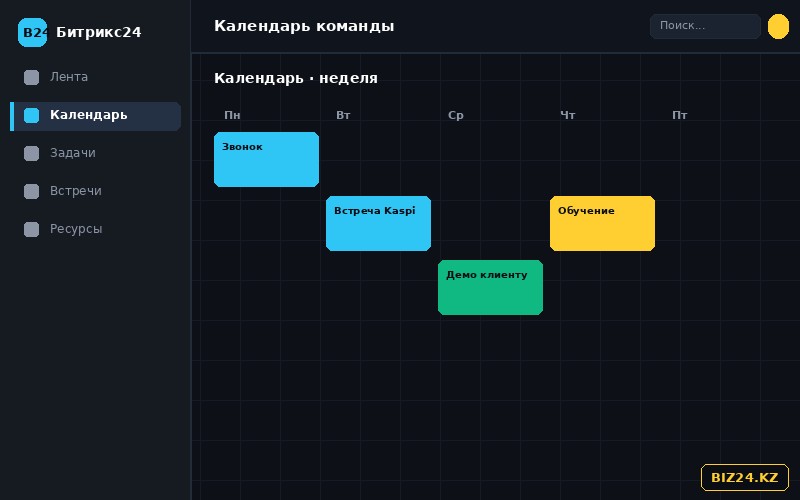Click the Лента sidebar icon
The width and height of the screenshot is (800, 500).
point(32,77)
